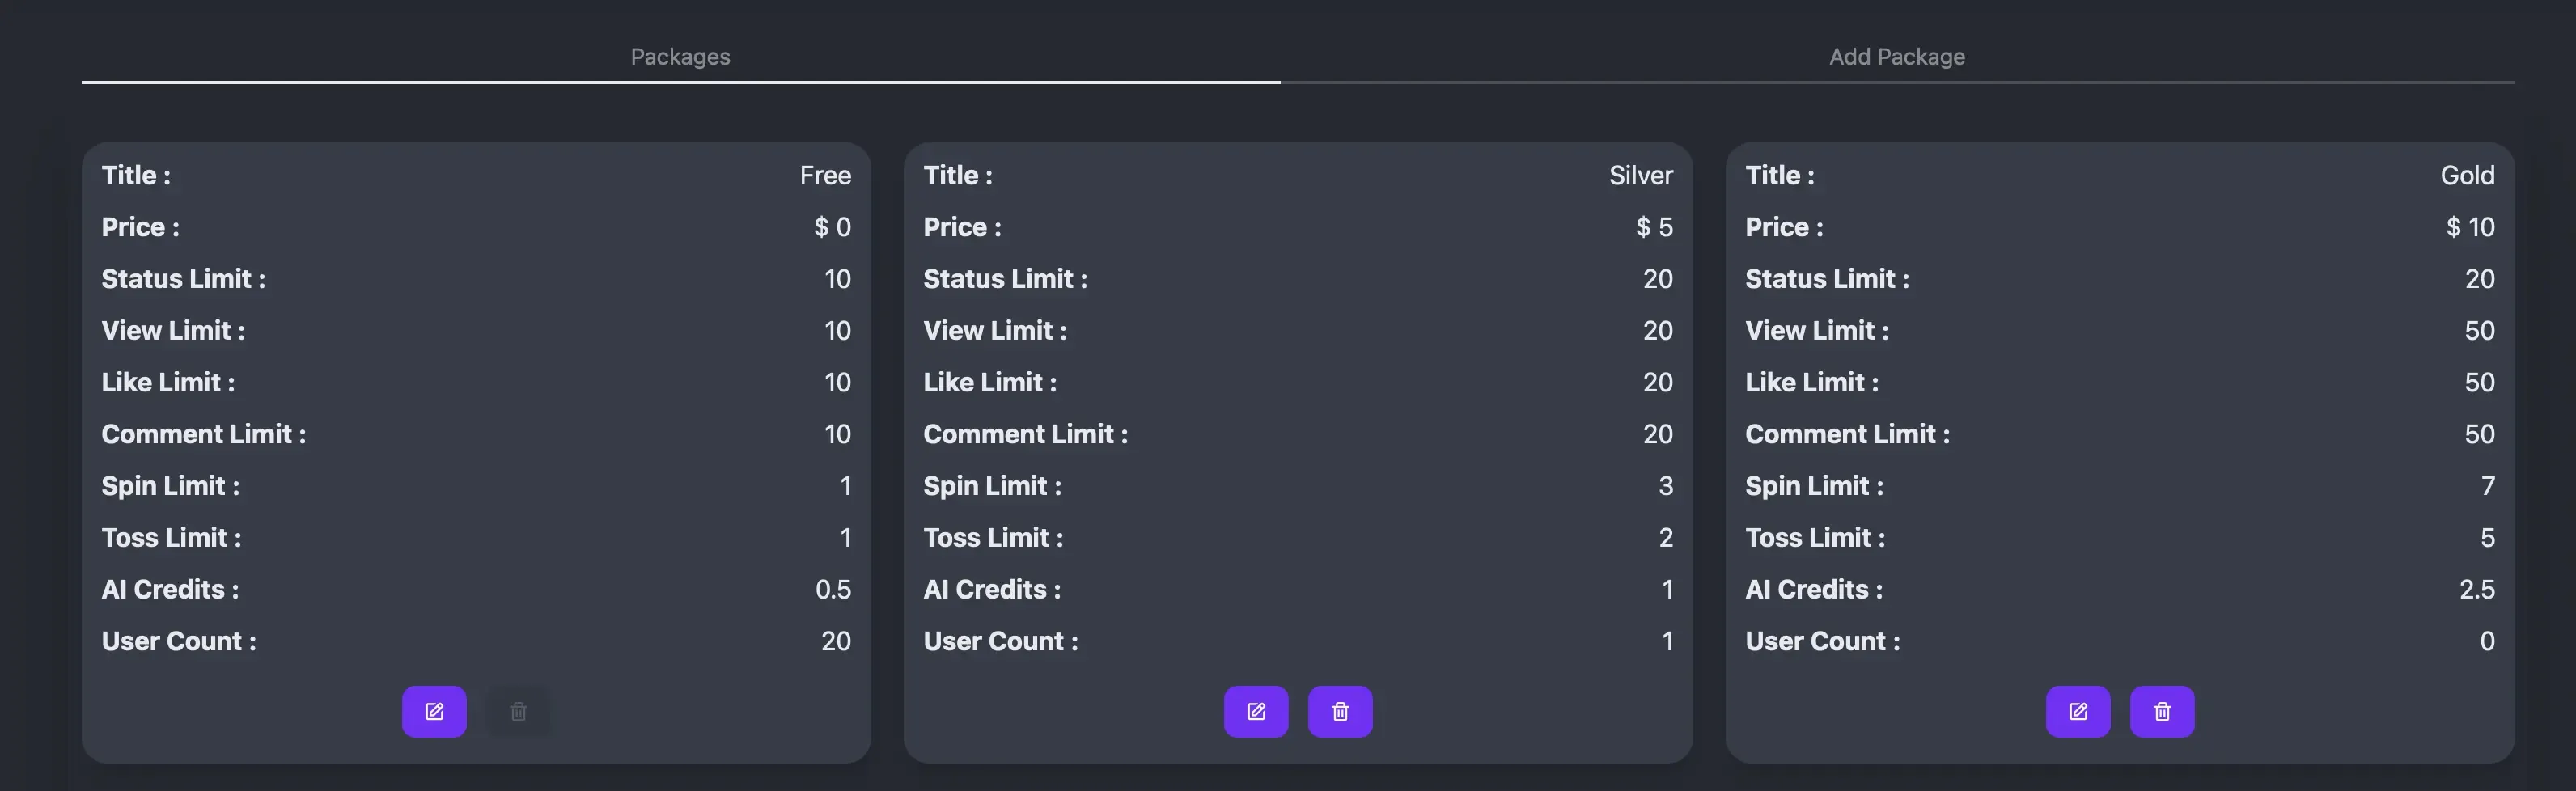This screenshot has width=2576, height=791.
Task: Click the delete icon on the Silver package
Action: (x=1341, y=711)
